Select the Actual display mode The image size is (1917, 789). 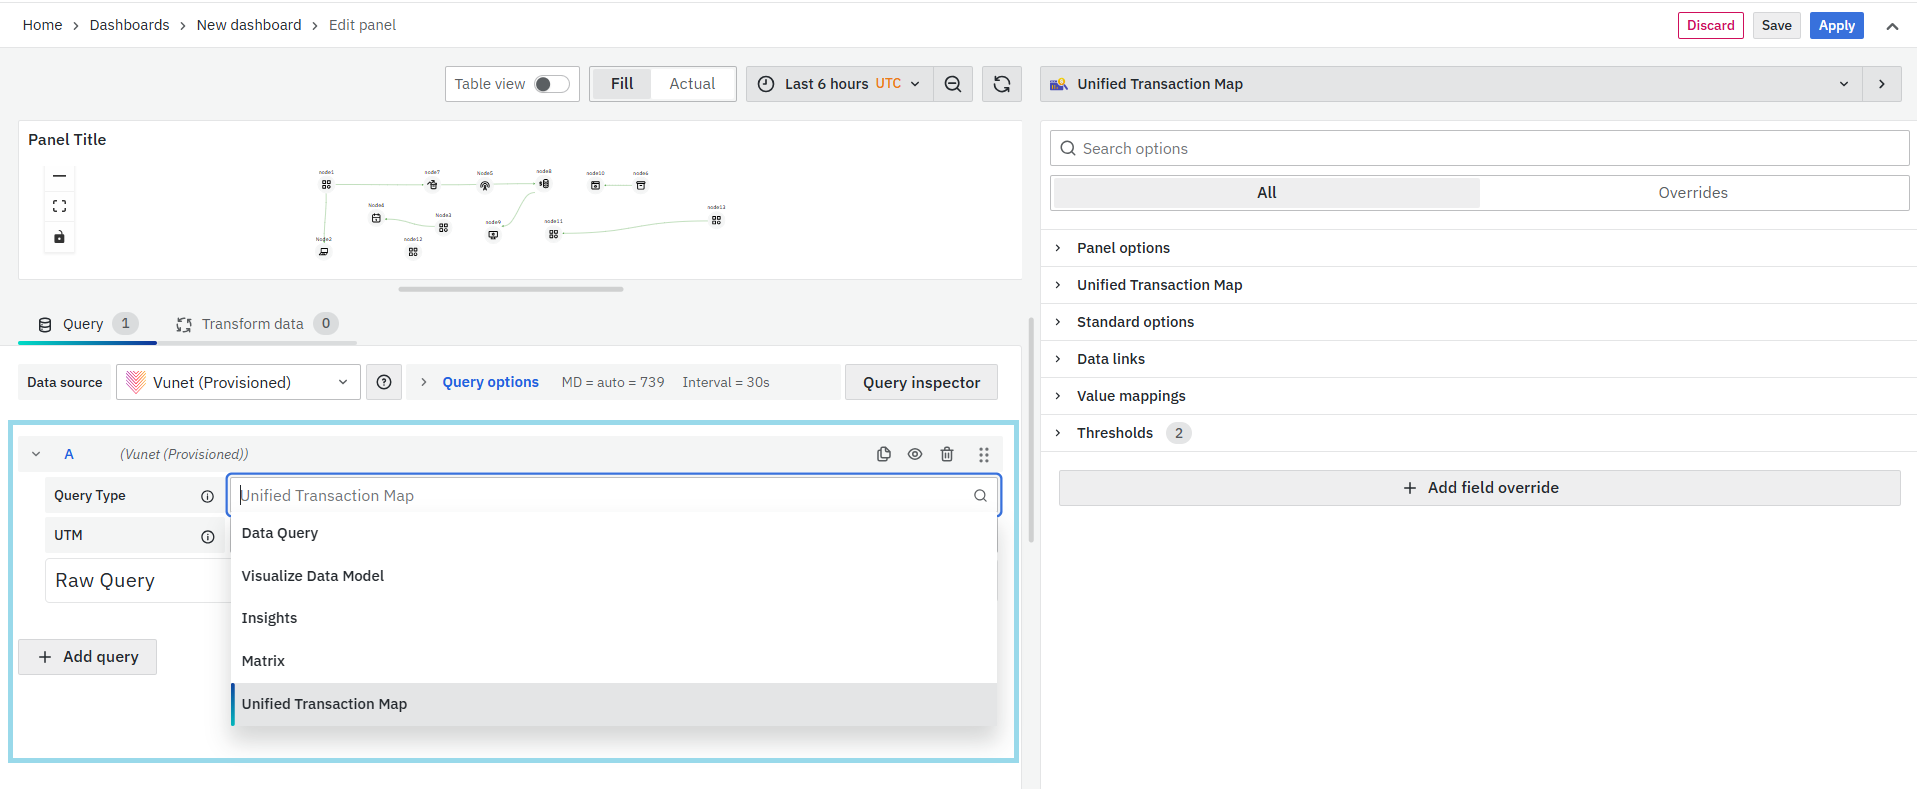pyautogui.click(x=692, y=84)
